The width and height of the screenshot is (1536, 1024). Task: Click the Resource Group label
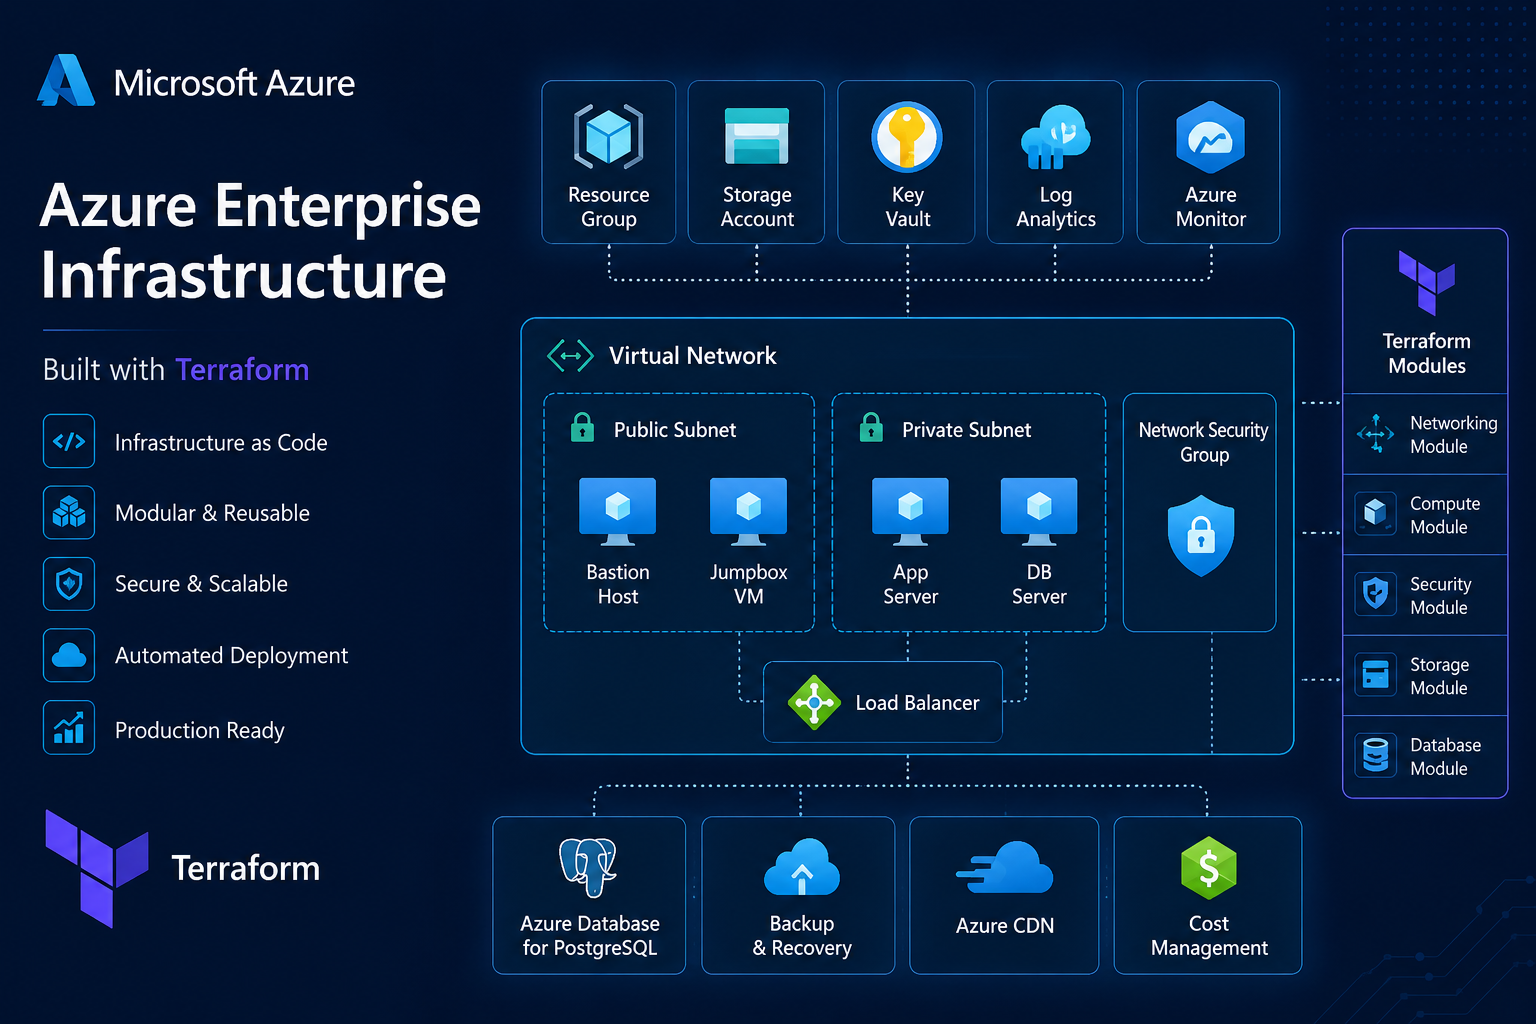(608, 207)
